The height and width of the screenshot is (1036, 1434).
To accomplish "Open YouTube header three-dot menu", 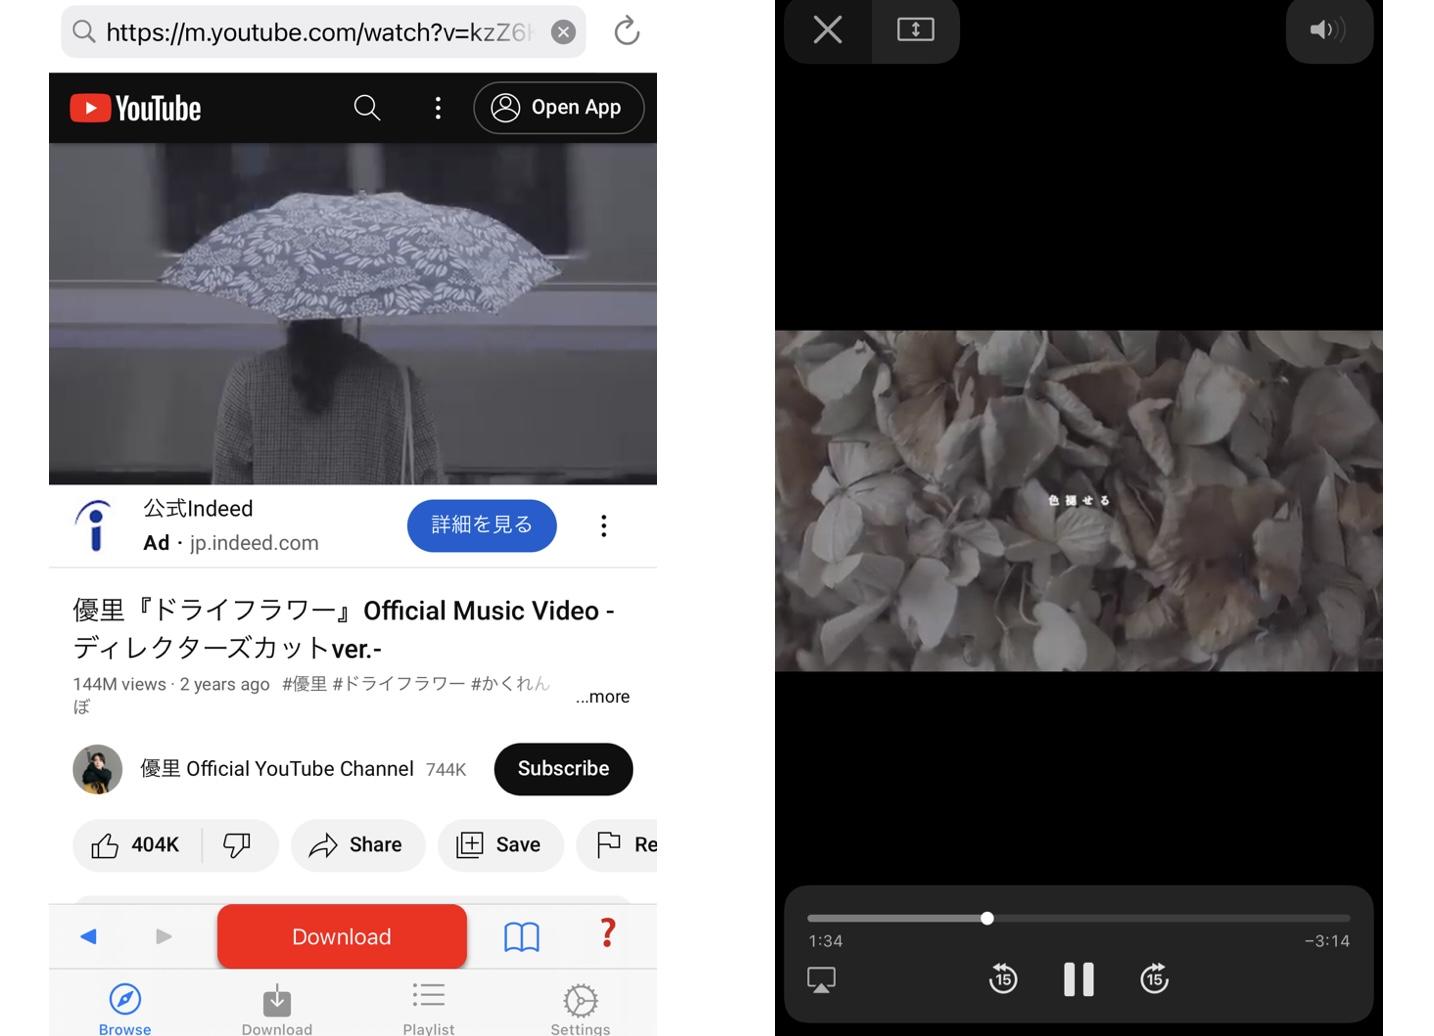I will point(438,108).
